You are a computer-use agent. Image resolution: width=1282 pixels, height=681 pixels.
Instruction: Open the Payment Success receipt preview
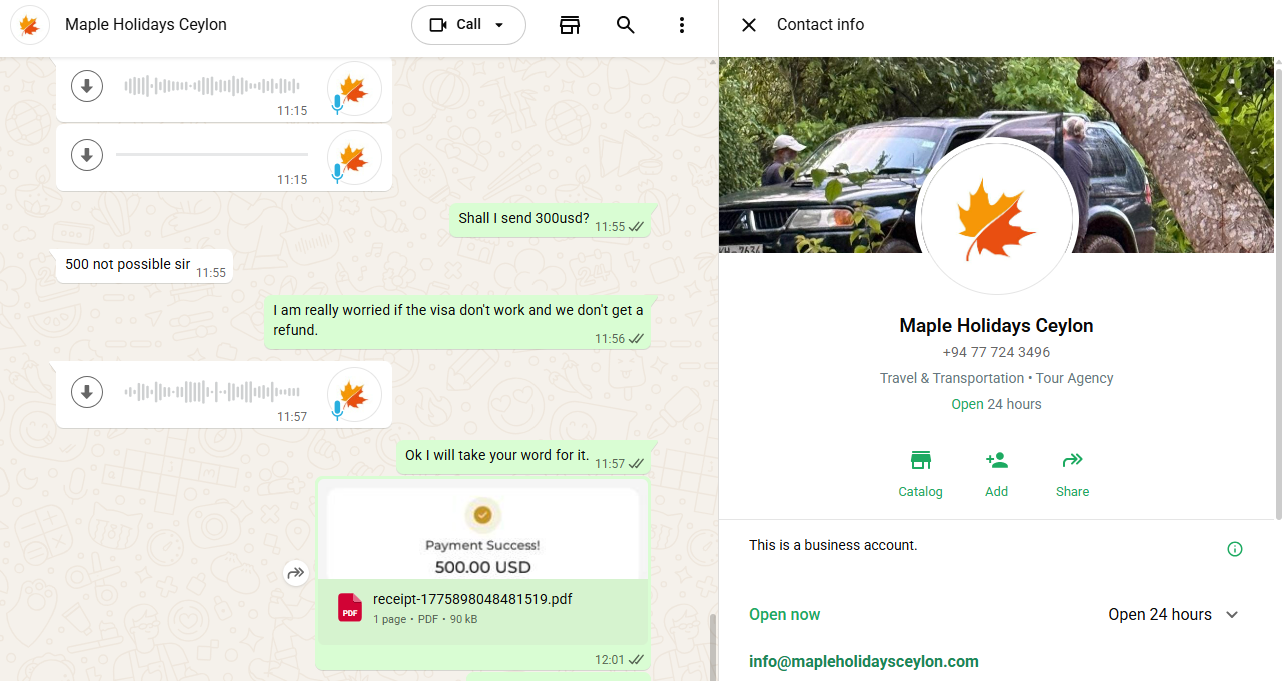click(482, 533)
